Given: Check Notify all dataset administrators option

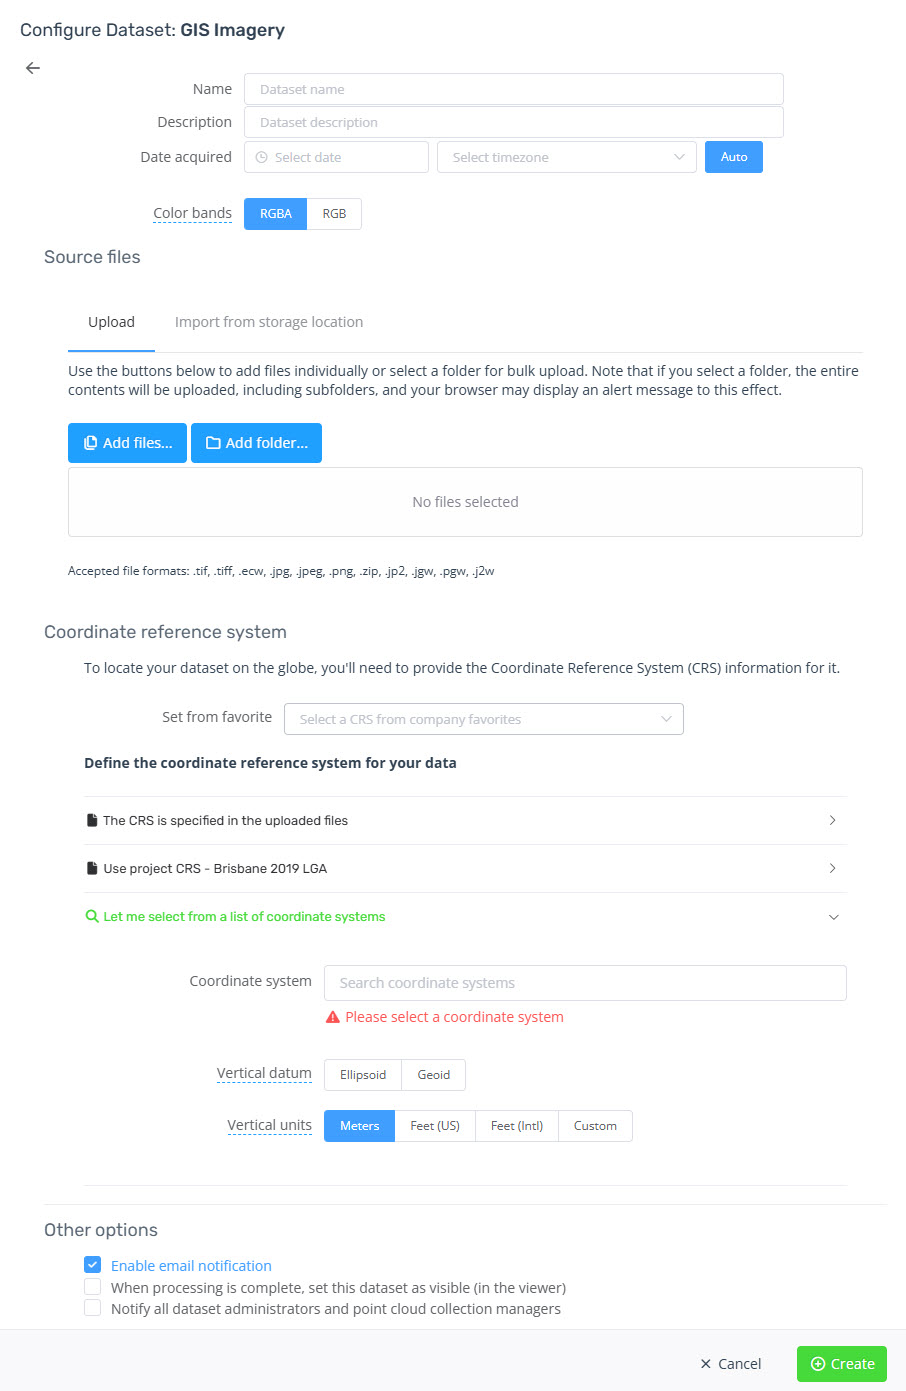Looking at the screenshot, I should point(93,1308).
